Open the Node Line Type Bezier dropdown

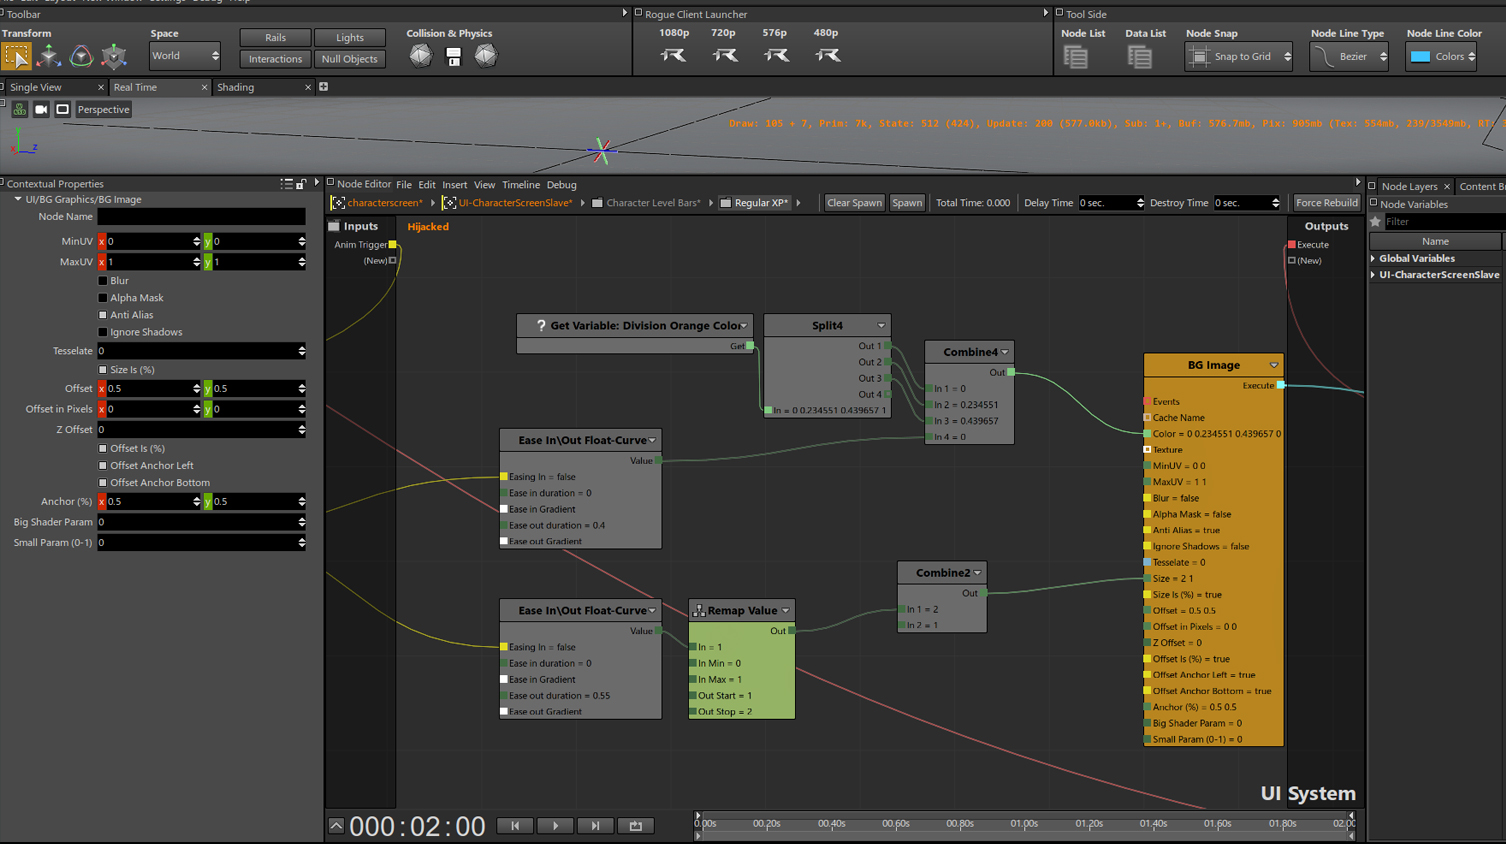point(1349,57)
